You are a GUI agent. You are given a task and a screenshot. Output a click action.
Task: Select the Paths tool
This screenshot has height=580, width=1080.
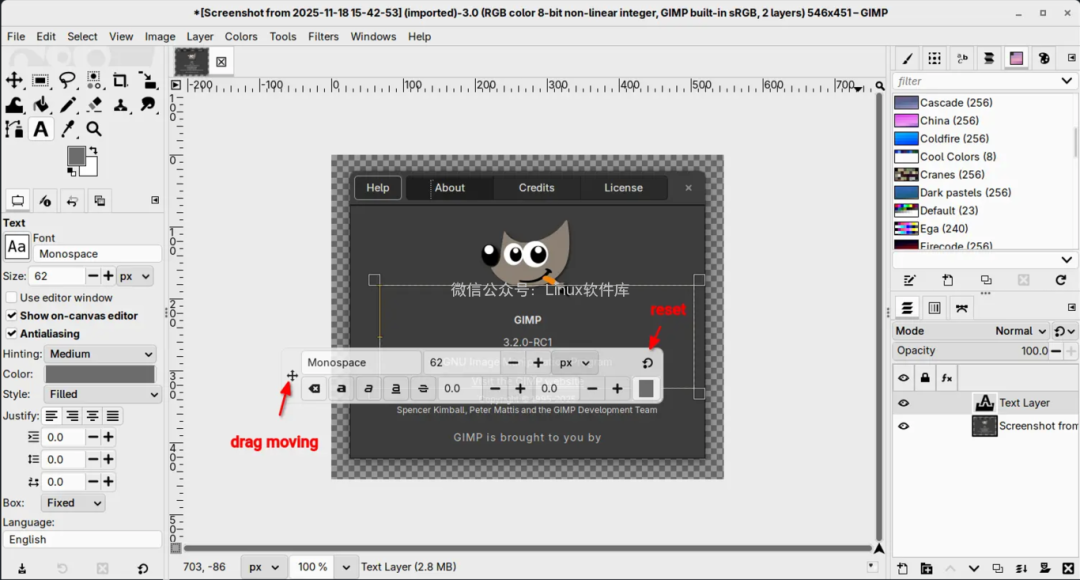[x=14, y=129]
